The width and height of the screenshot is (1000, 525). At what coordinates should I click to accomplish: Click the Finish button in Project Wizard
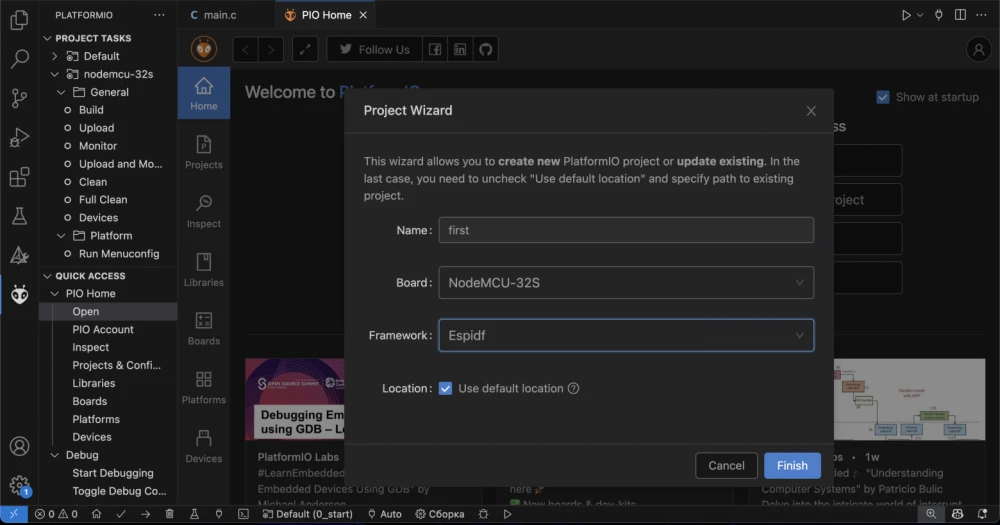click(x=792, y=465)
